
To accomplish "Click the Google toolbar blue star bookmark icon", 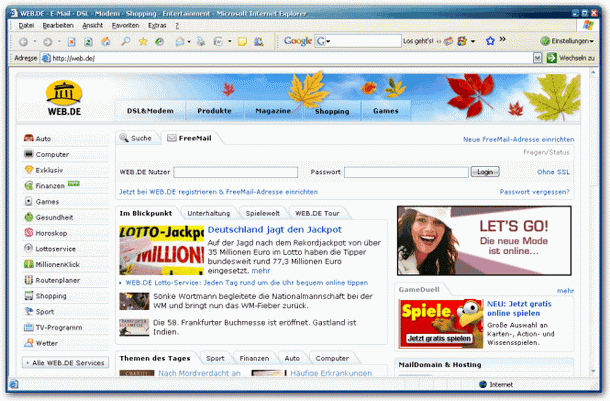I will [490, 40].
